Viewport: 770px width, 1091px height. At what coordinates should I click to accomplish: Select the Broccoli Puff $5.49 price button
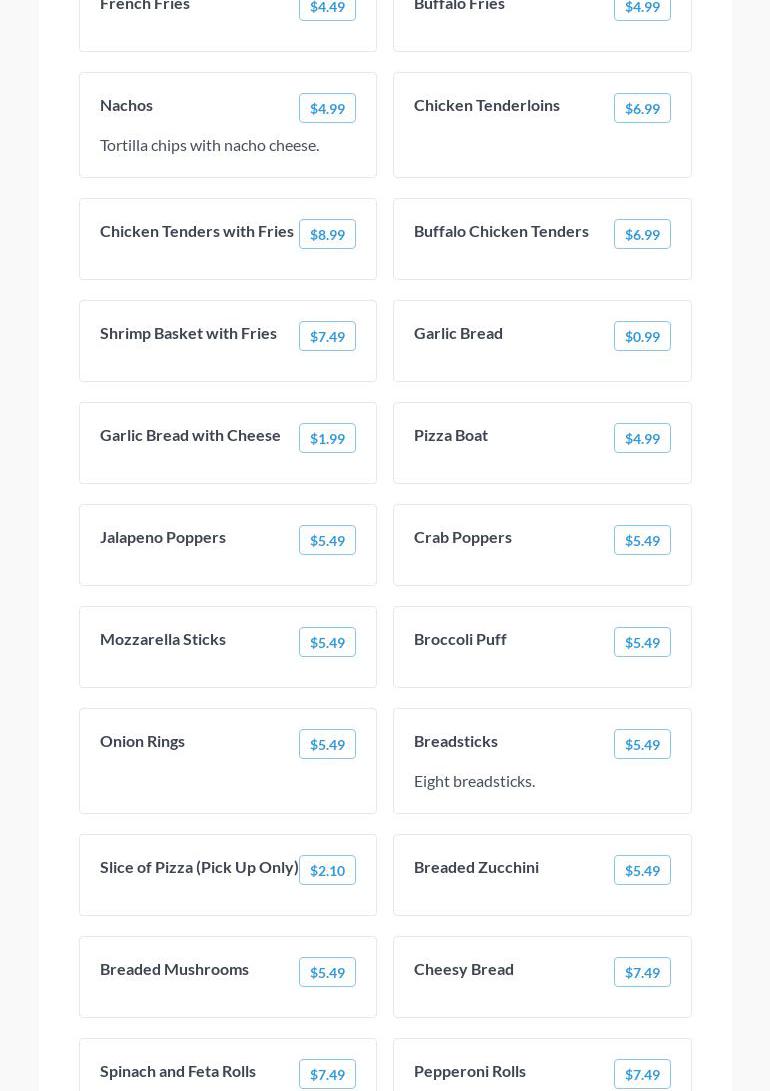click(x=642, y=642)
